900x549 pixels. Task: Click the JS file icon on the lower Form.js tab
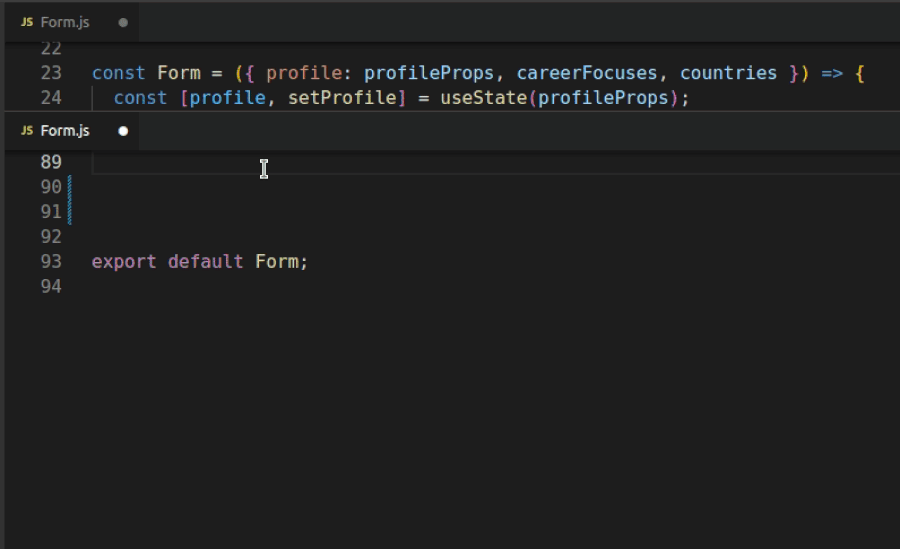pyautogui.click(x=27, y=131)
